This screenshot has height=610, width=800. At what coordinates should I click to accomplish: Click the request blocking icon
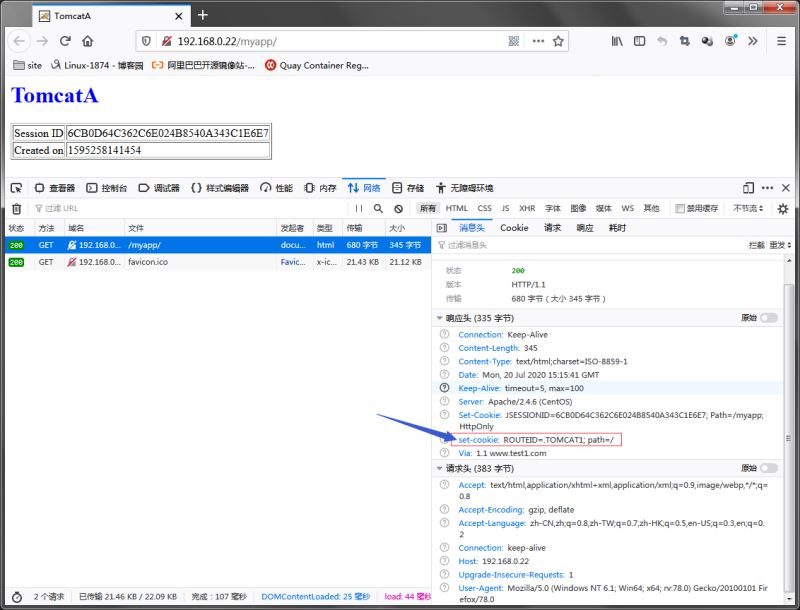[x=398, y=209]
